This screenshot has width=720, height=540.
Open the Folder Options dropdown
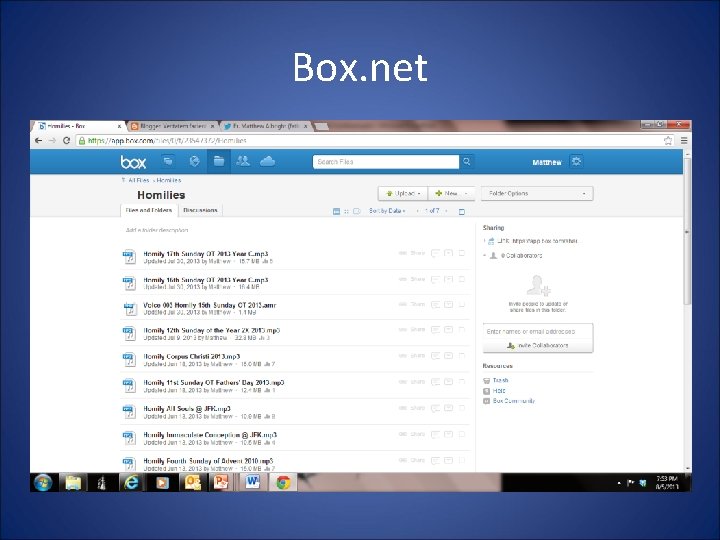tap(537, 194)
